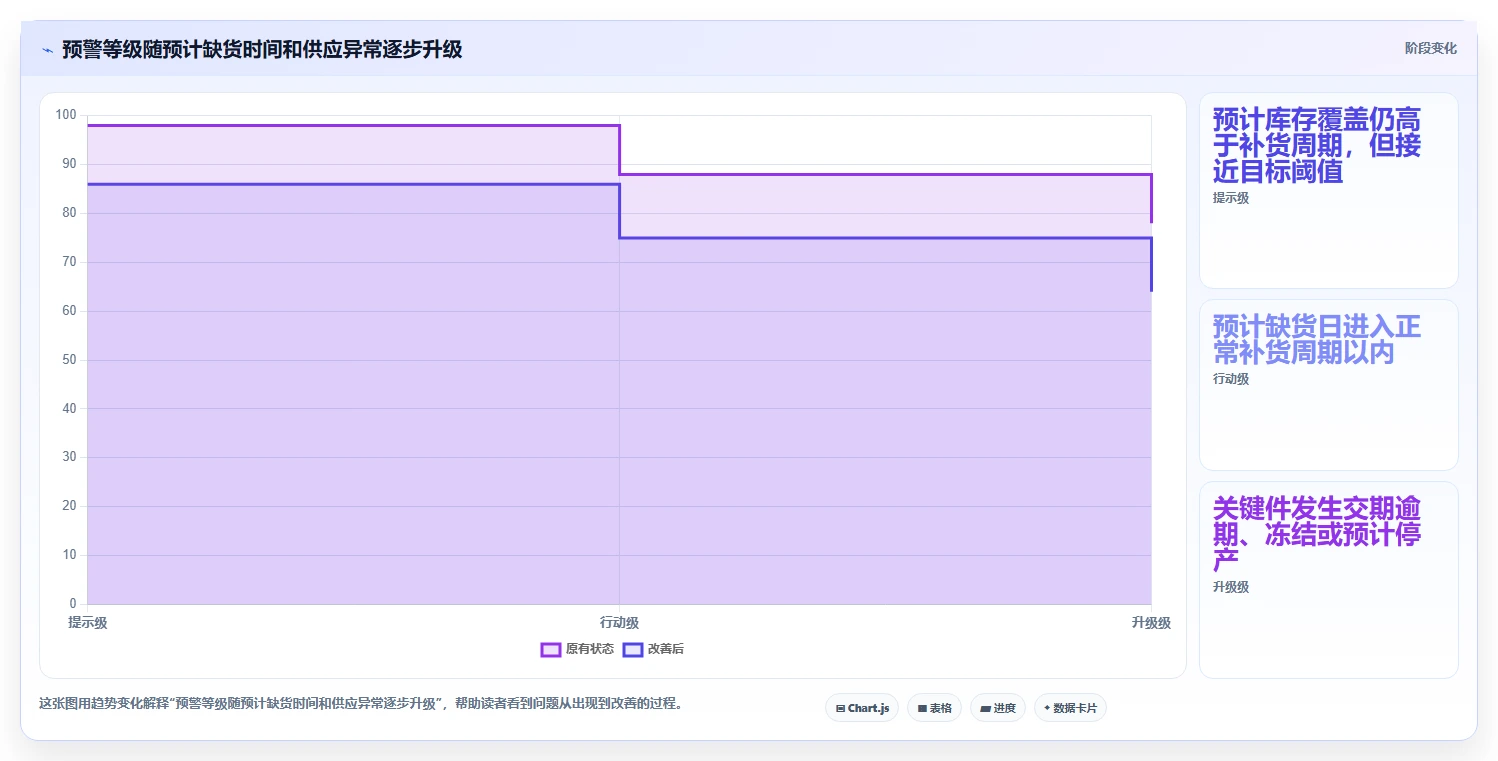Select the 升级级 x-axis label
The image size is (1498, 761).
pos(1151,623)
